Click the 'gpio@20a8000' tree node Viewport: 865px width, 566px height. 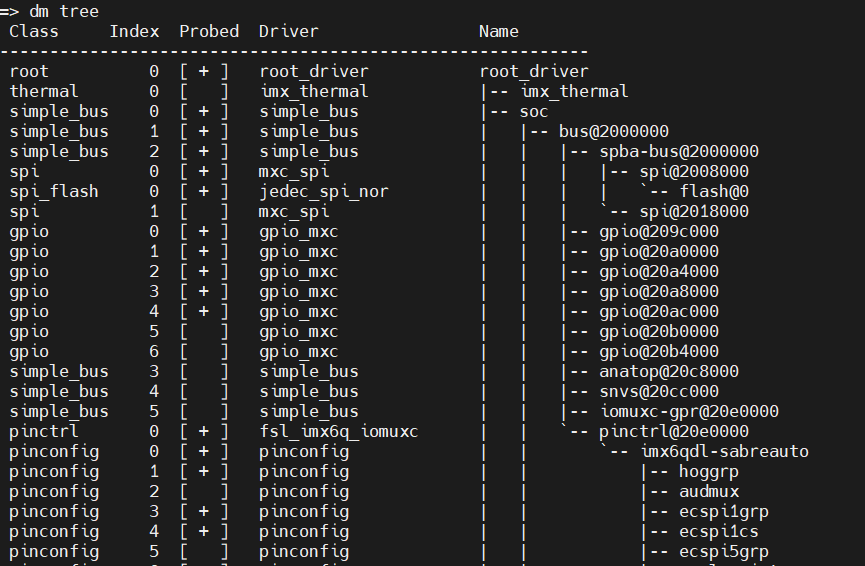pyautogui.click(x=659, y=291)
